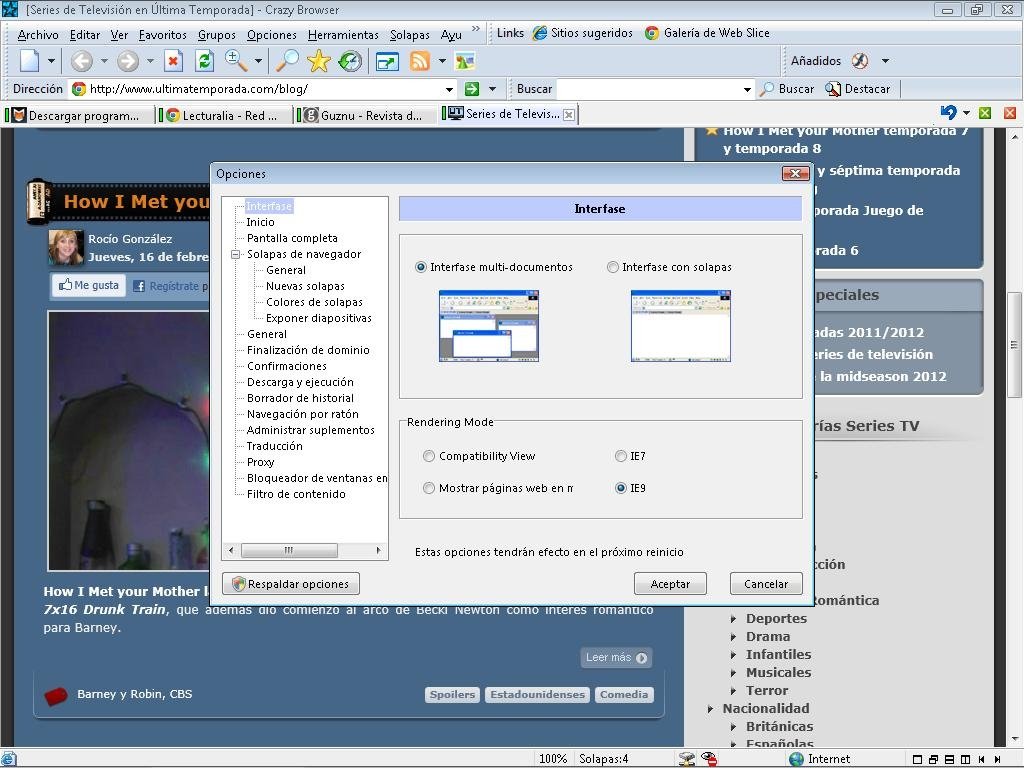
Task: Open the Añadidos toolbar dropdown arrow
Action: pos(886,61)
